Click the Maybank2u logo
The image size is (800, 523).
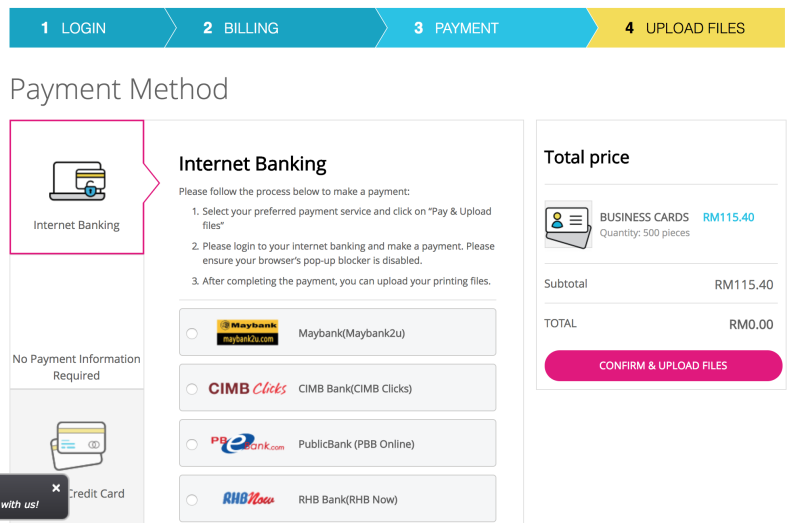247,332
